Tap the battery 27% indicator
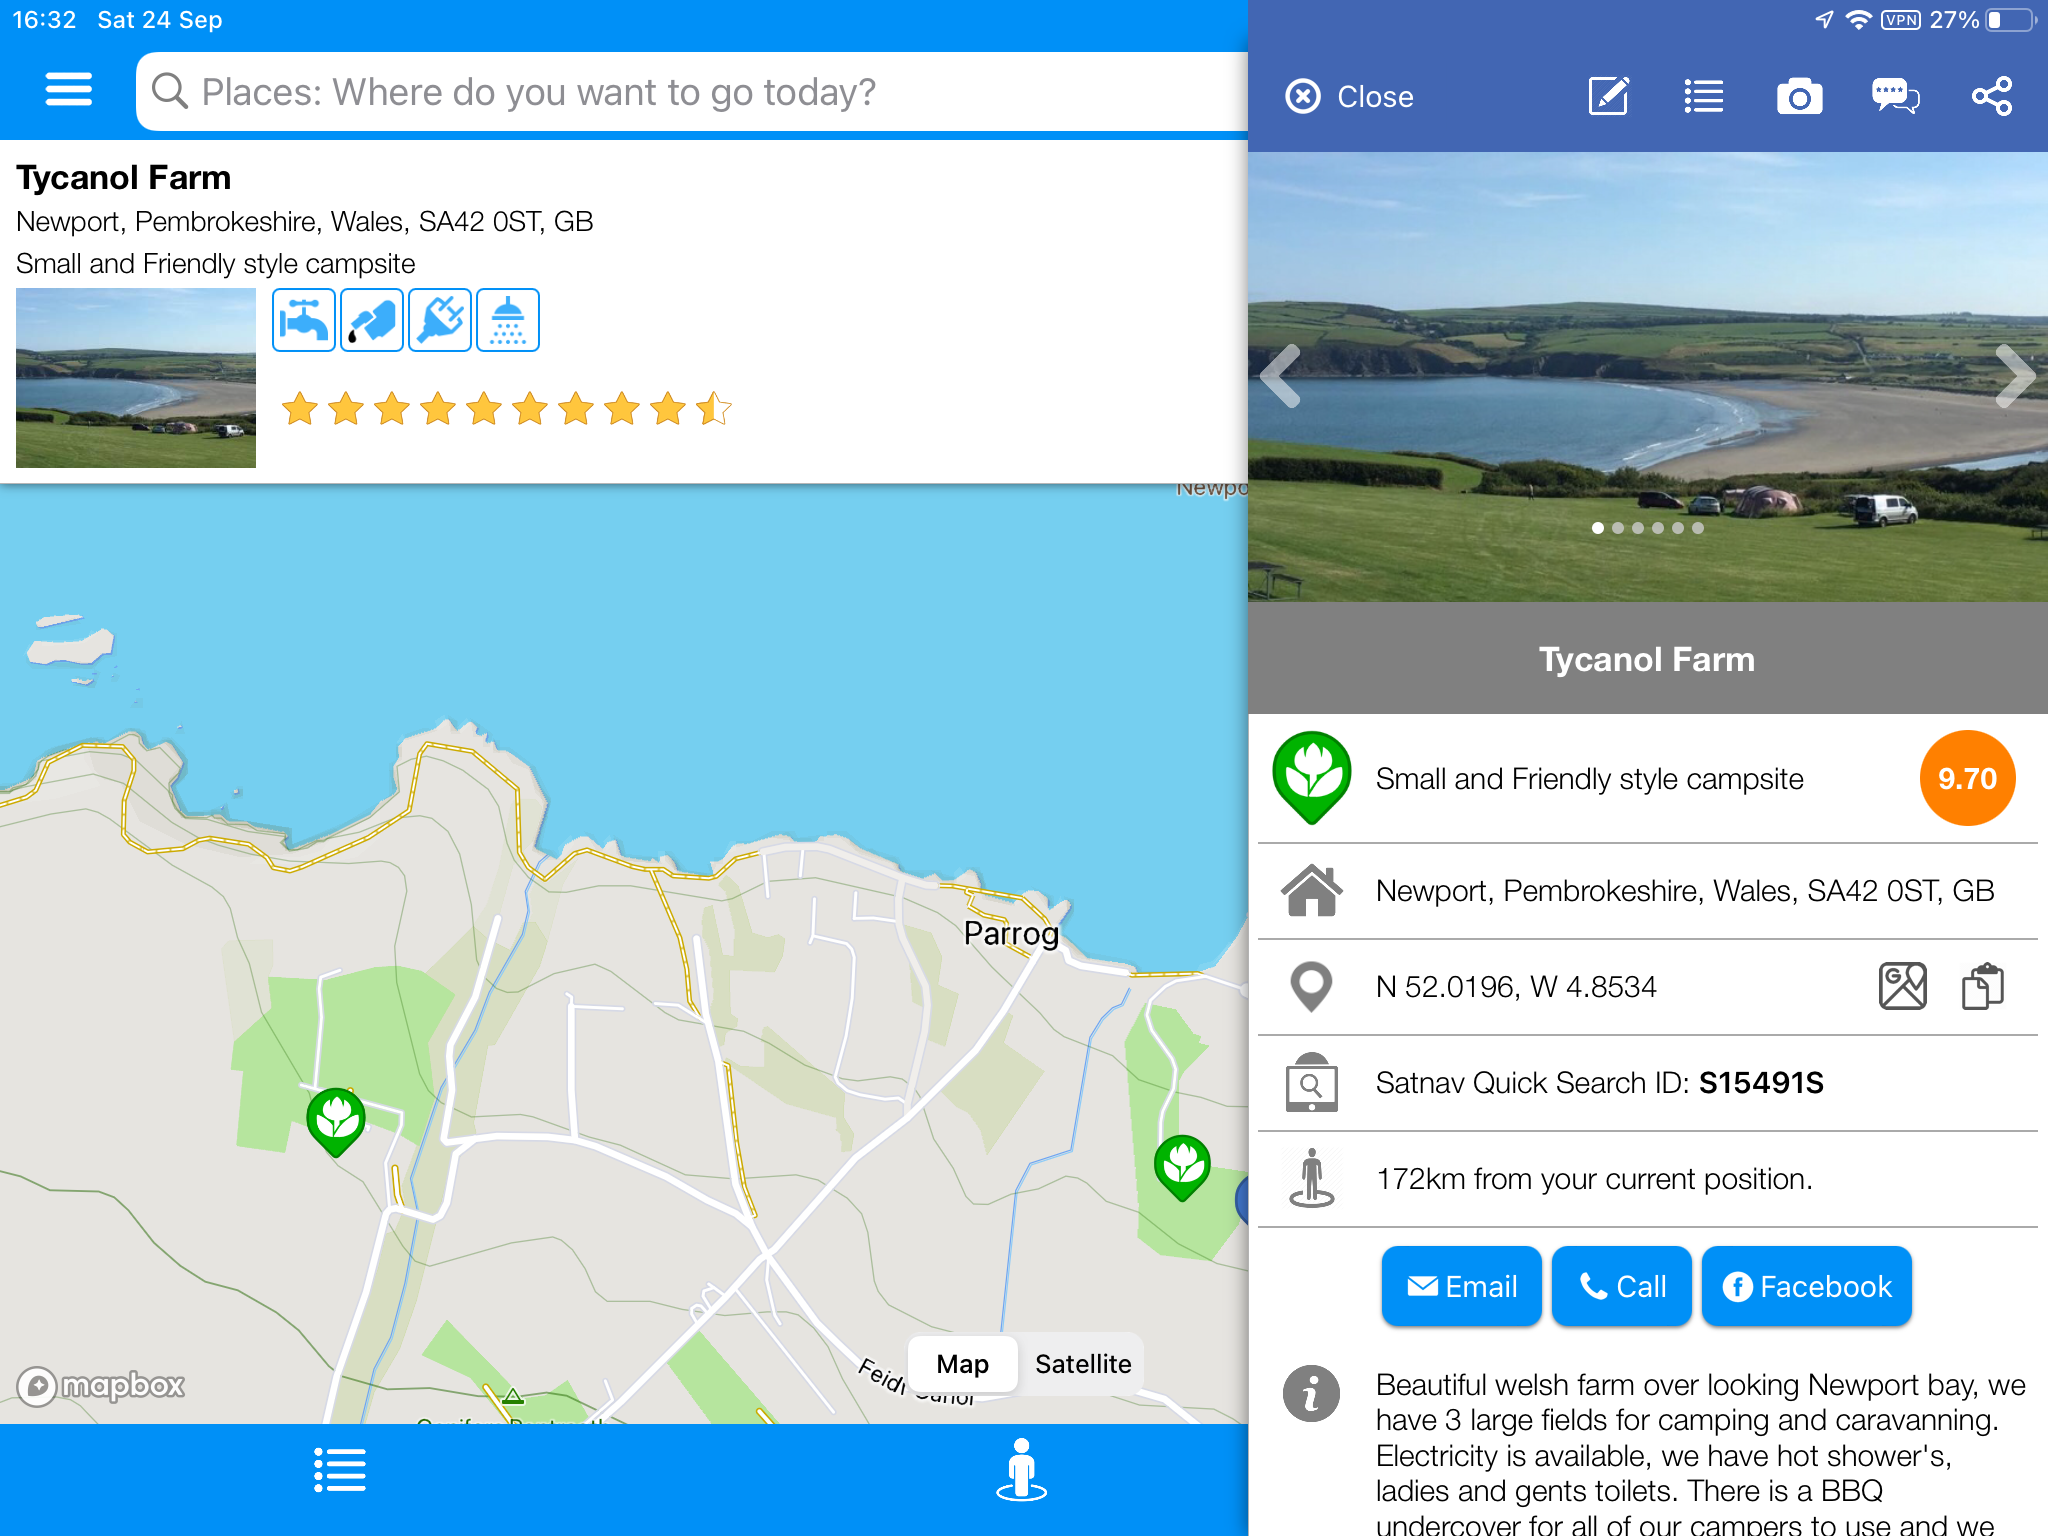The image size is (2048, 1536). pos(1982,20)
